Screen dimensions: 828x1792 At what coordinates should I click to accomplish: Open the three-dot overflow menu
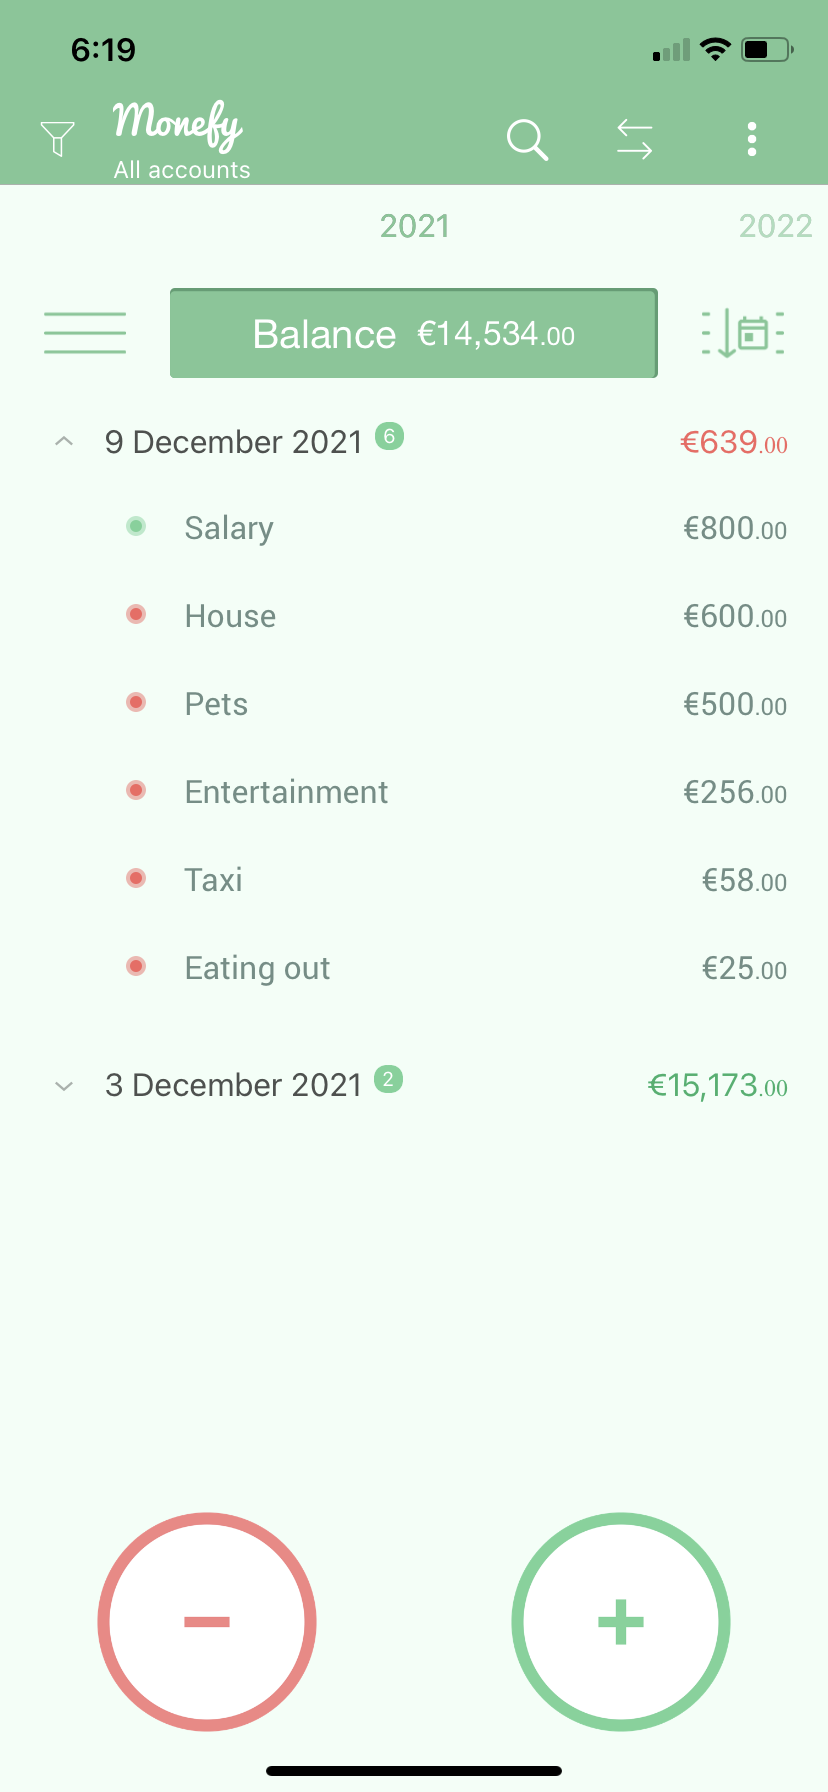752,139
